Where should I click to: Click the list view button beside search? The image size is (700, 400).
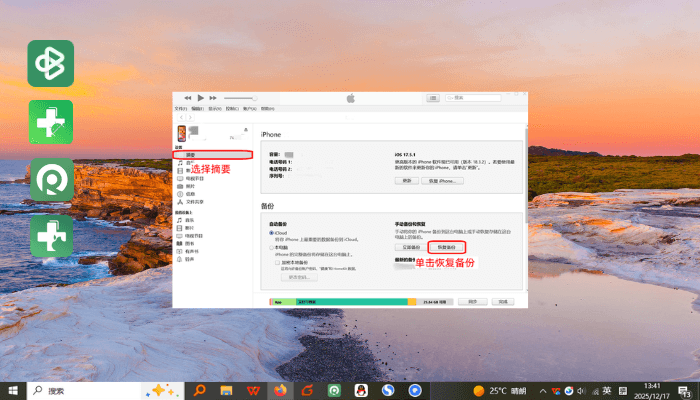coord(433,98)
